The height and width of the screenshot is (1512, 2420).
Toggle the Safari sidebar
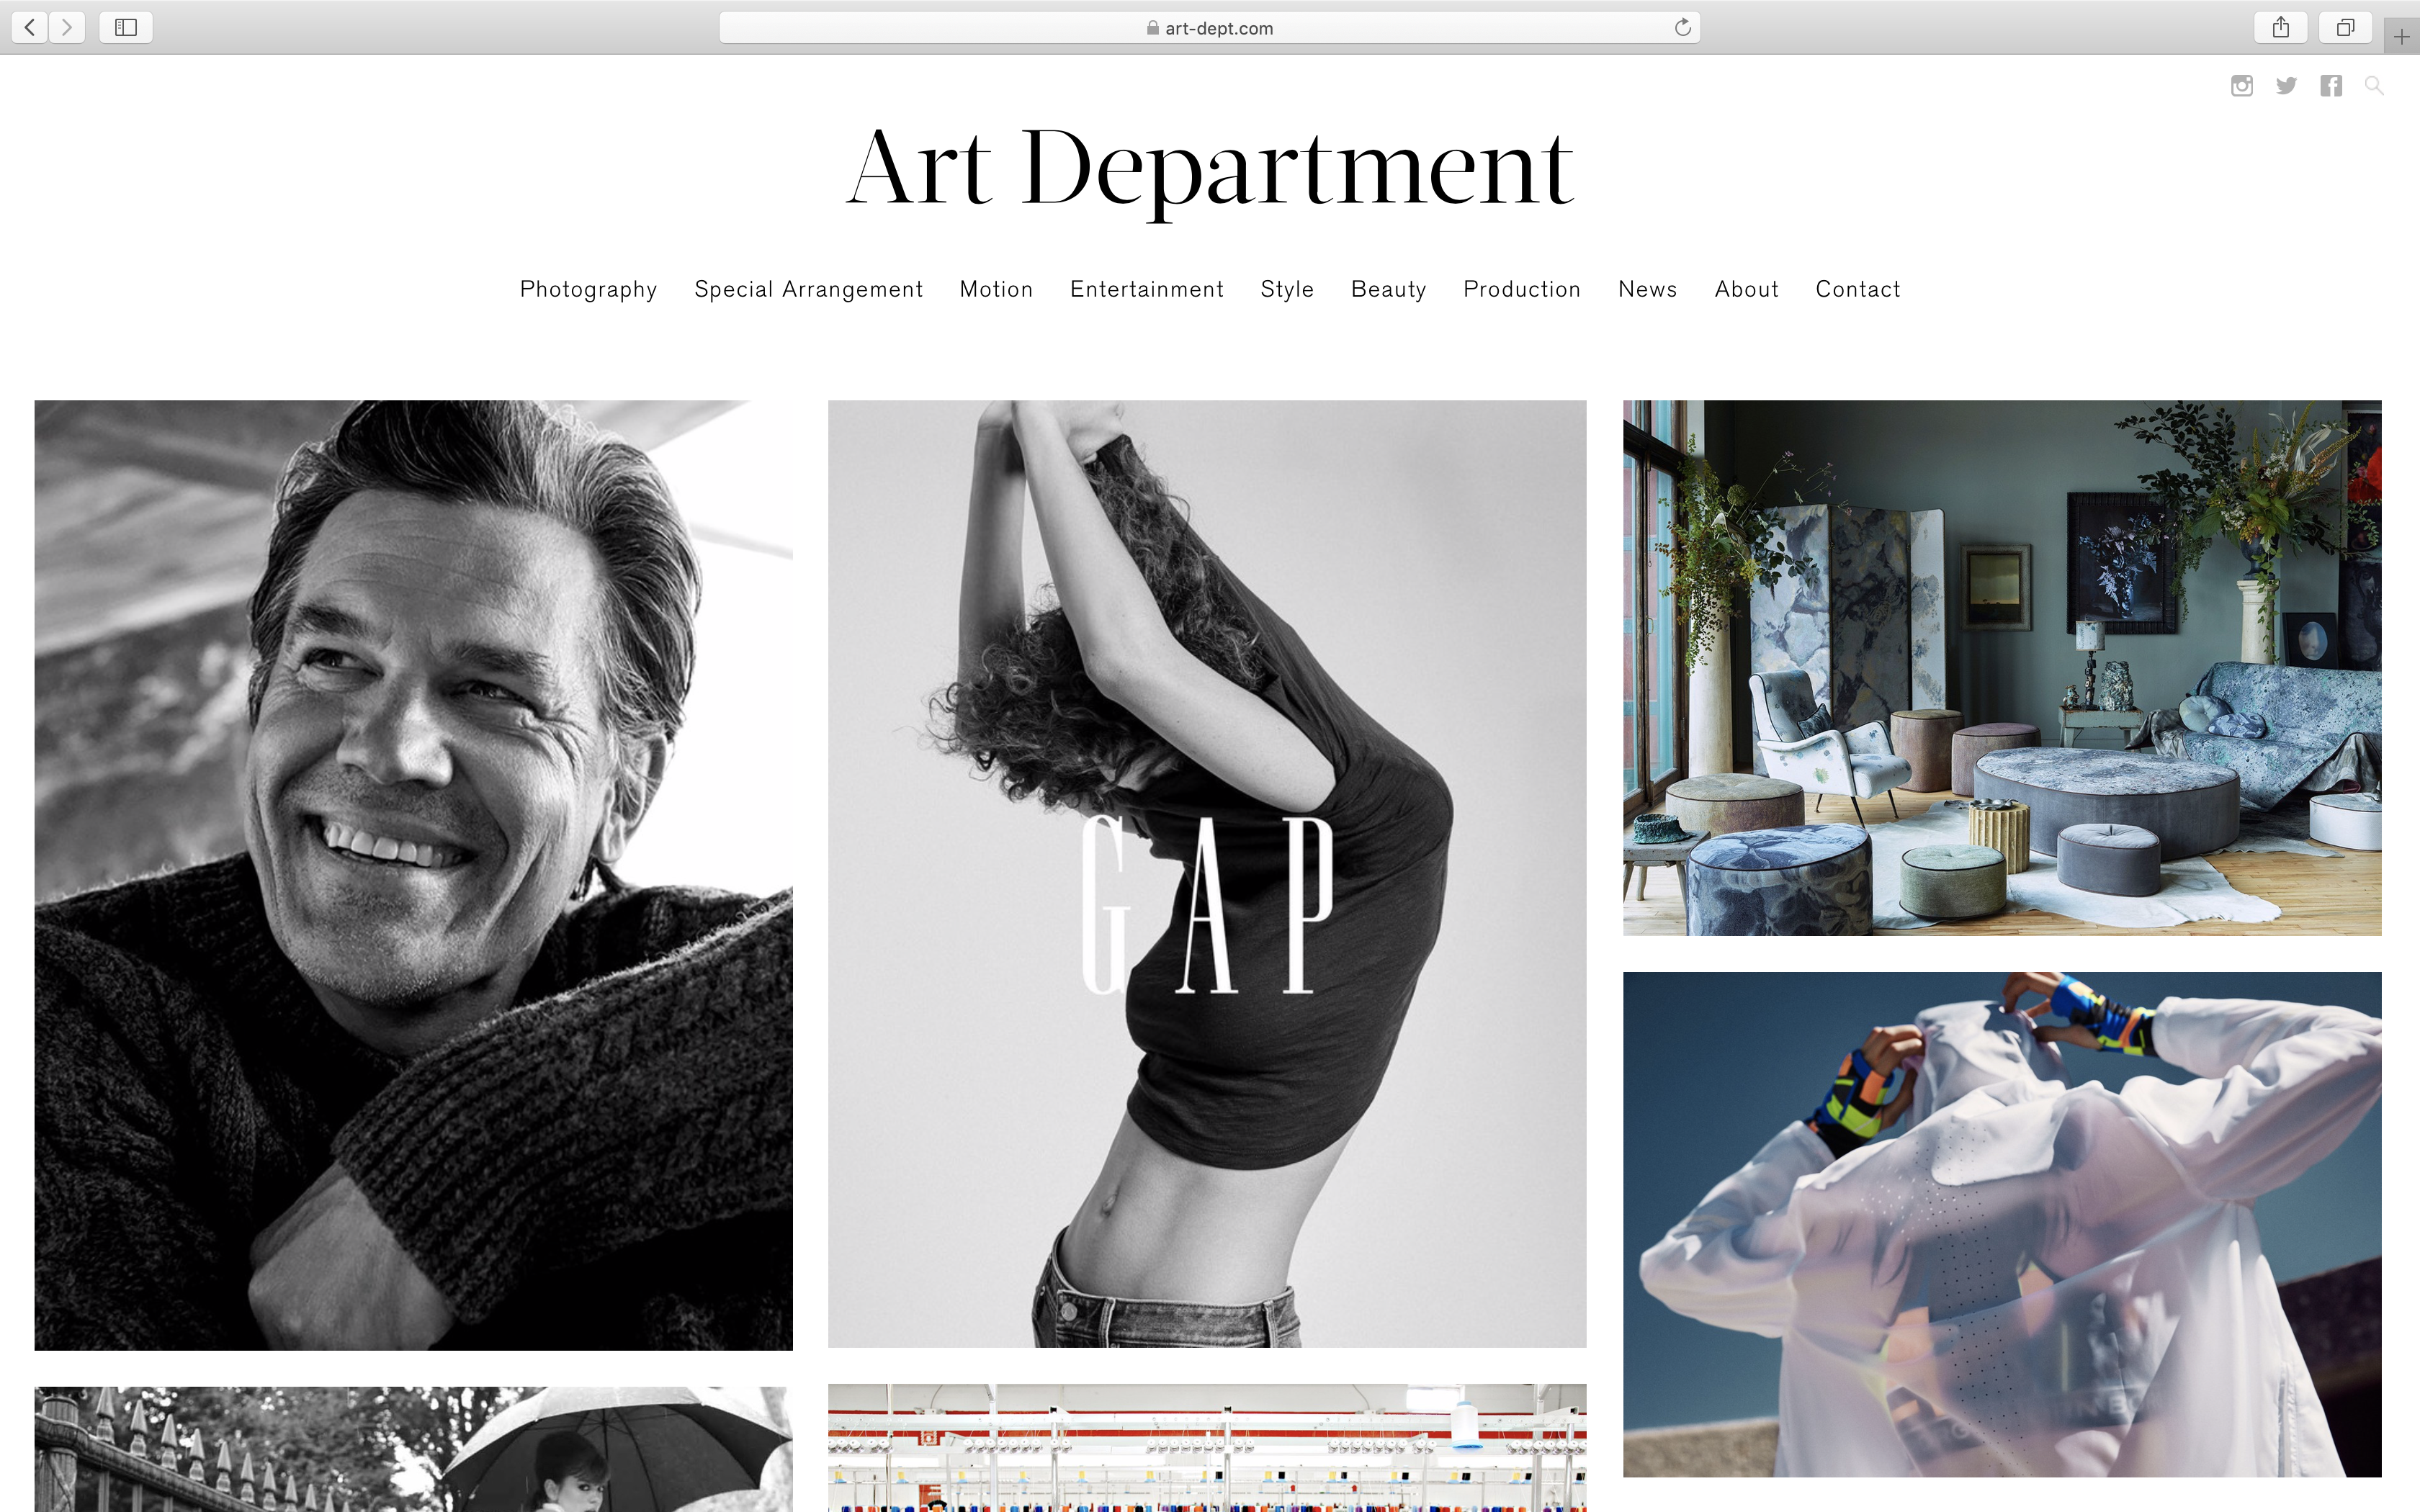pyautogui.click(x=125, y=27)
